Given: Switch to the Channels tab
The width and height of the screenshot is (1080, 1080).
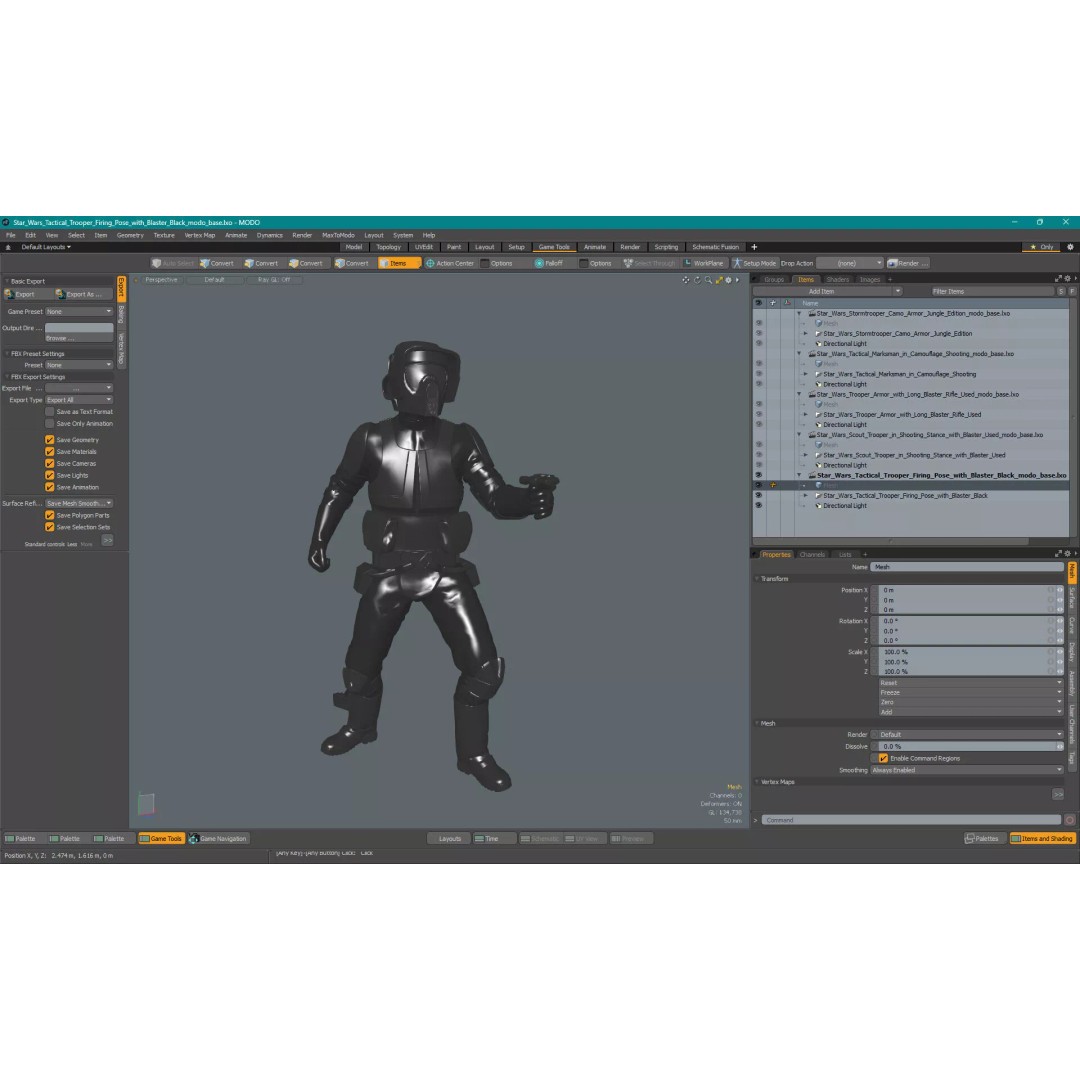Looking at the screenshot, I should click(812, 554).
